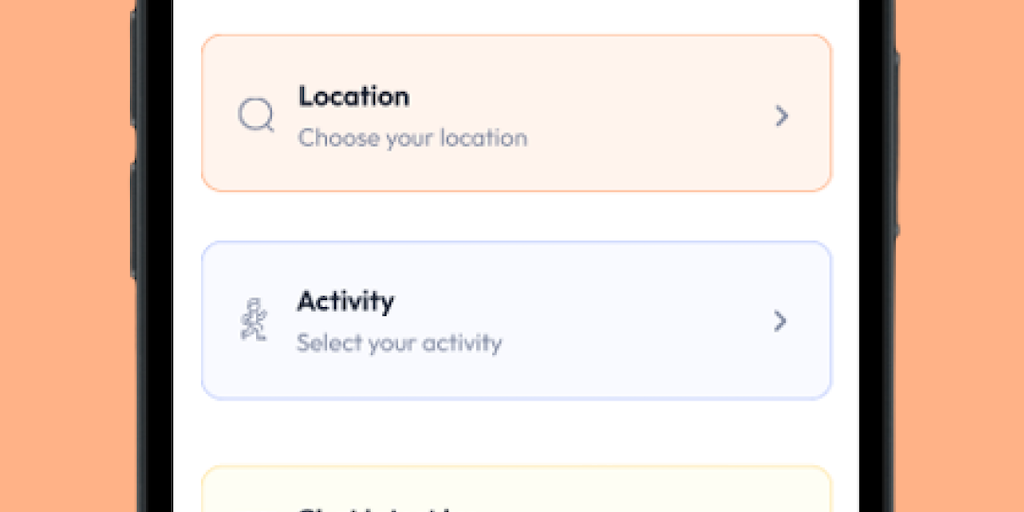The width and height of the screenshot is (1024, 512).
Task: Click the magnifier icon in Location card
Action: [x=256, y=116]
